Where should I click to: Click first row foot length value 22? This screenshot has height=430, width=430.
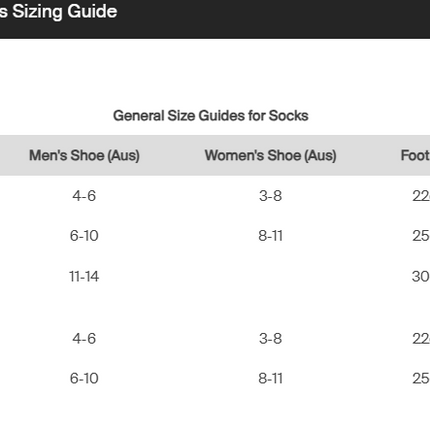coord(421,196)
